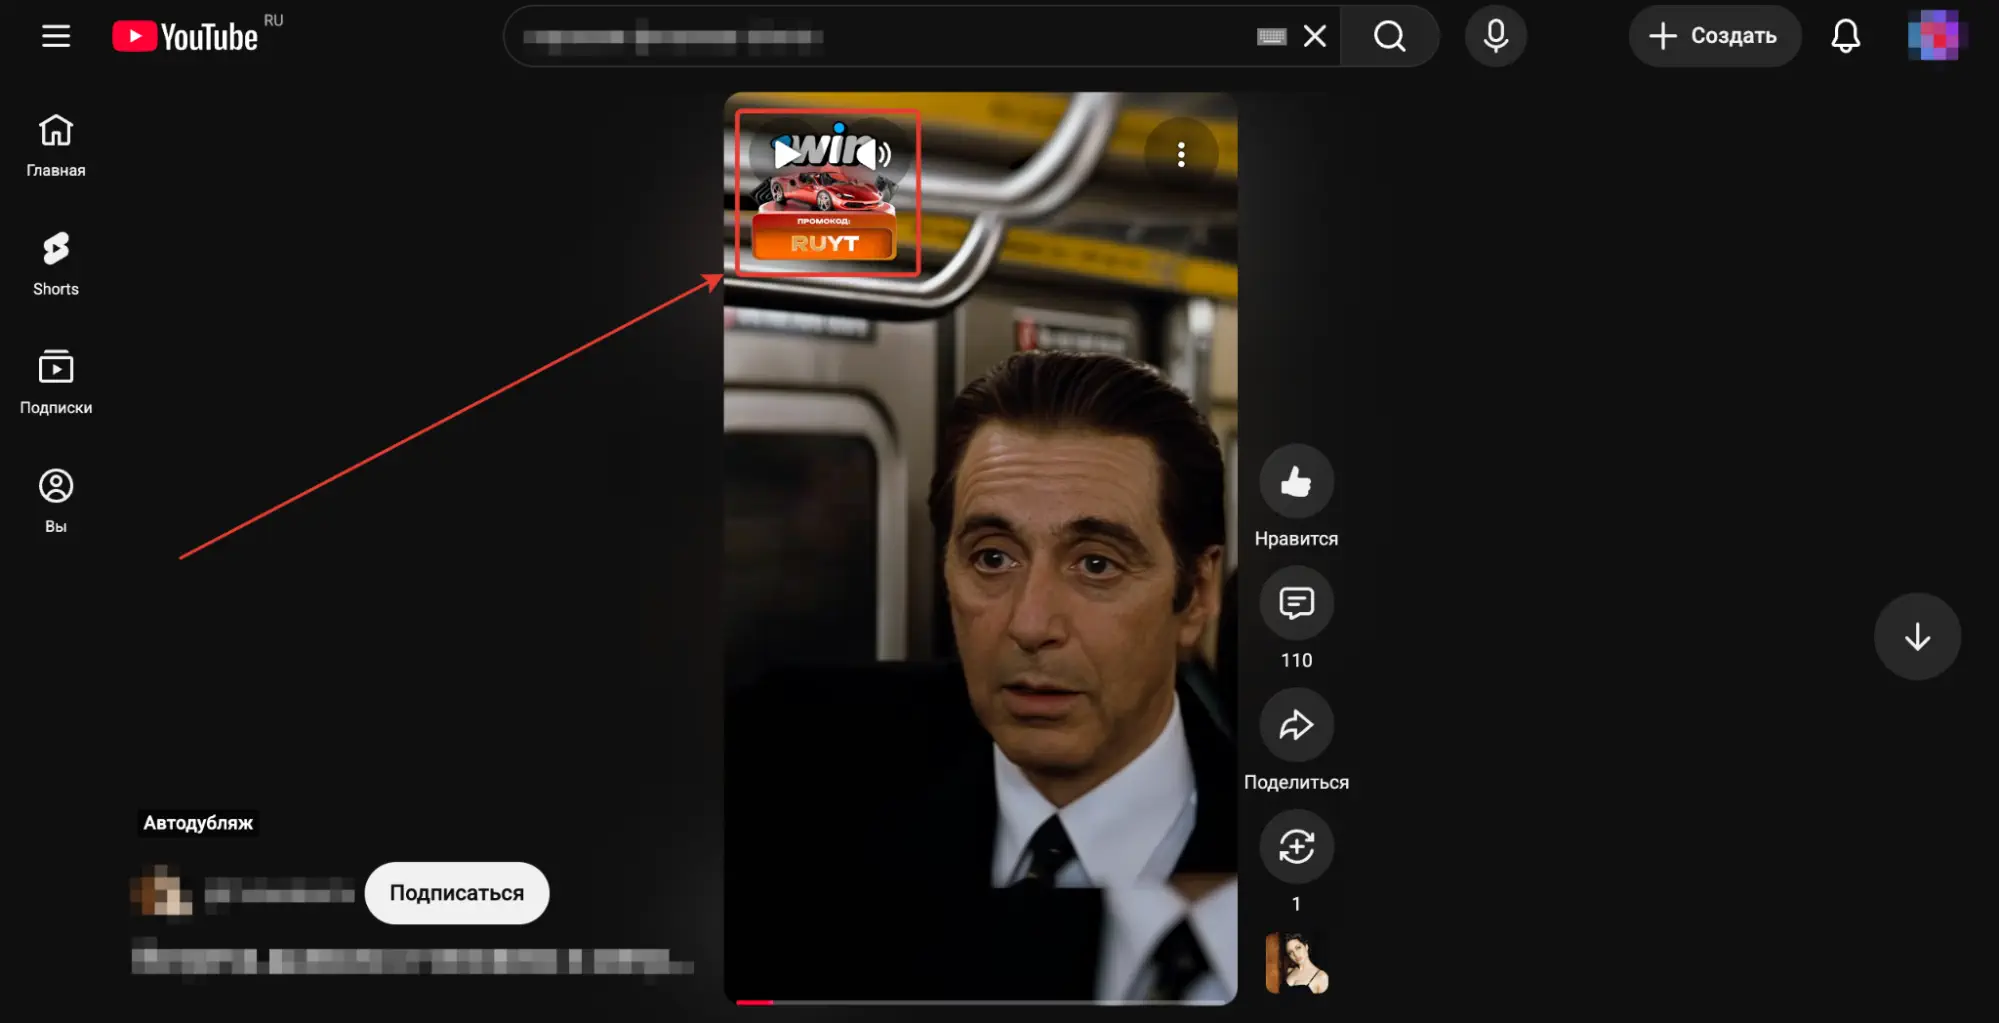
Task: Open the hamburger guide menu
Action: (x=56, y=36)
